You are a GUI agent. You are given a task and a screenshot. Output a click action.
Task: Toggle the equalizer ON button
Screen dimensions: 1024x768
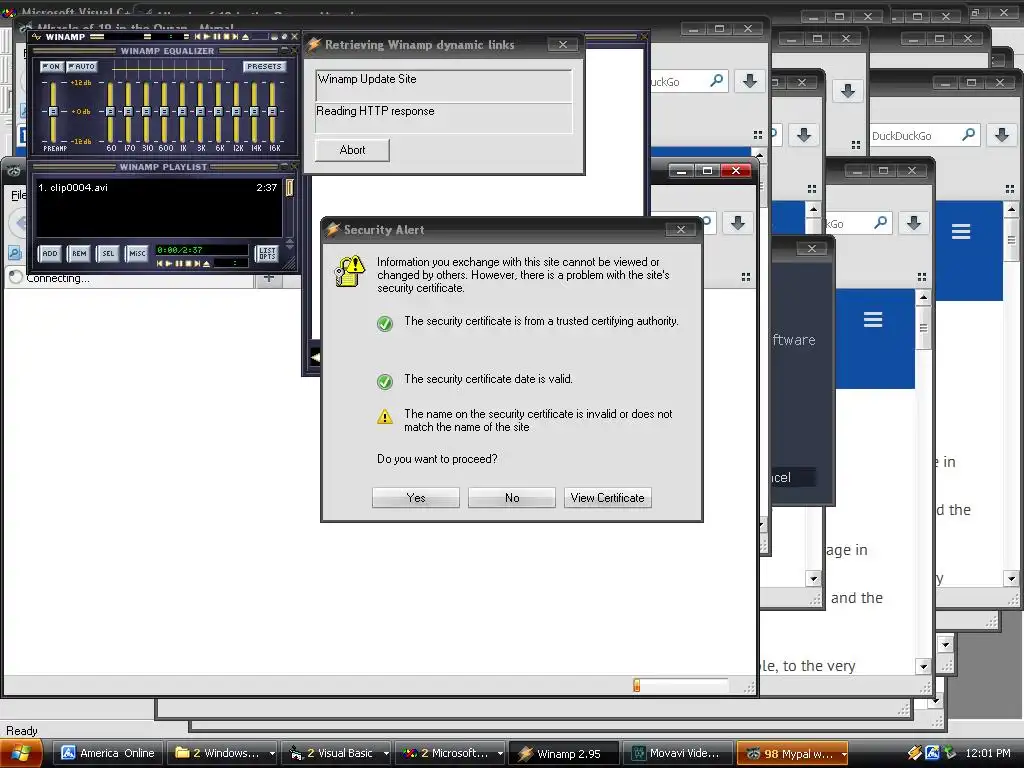coord(51,67)
